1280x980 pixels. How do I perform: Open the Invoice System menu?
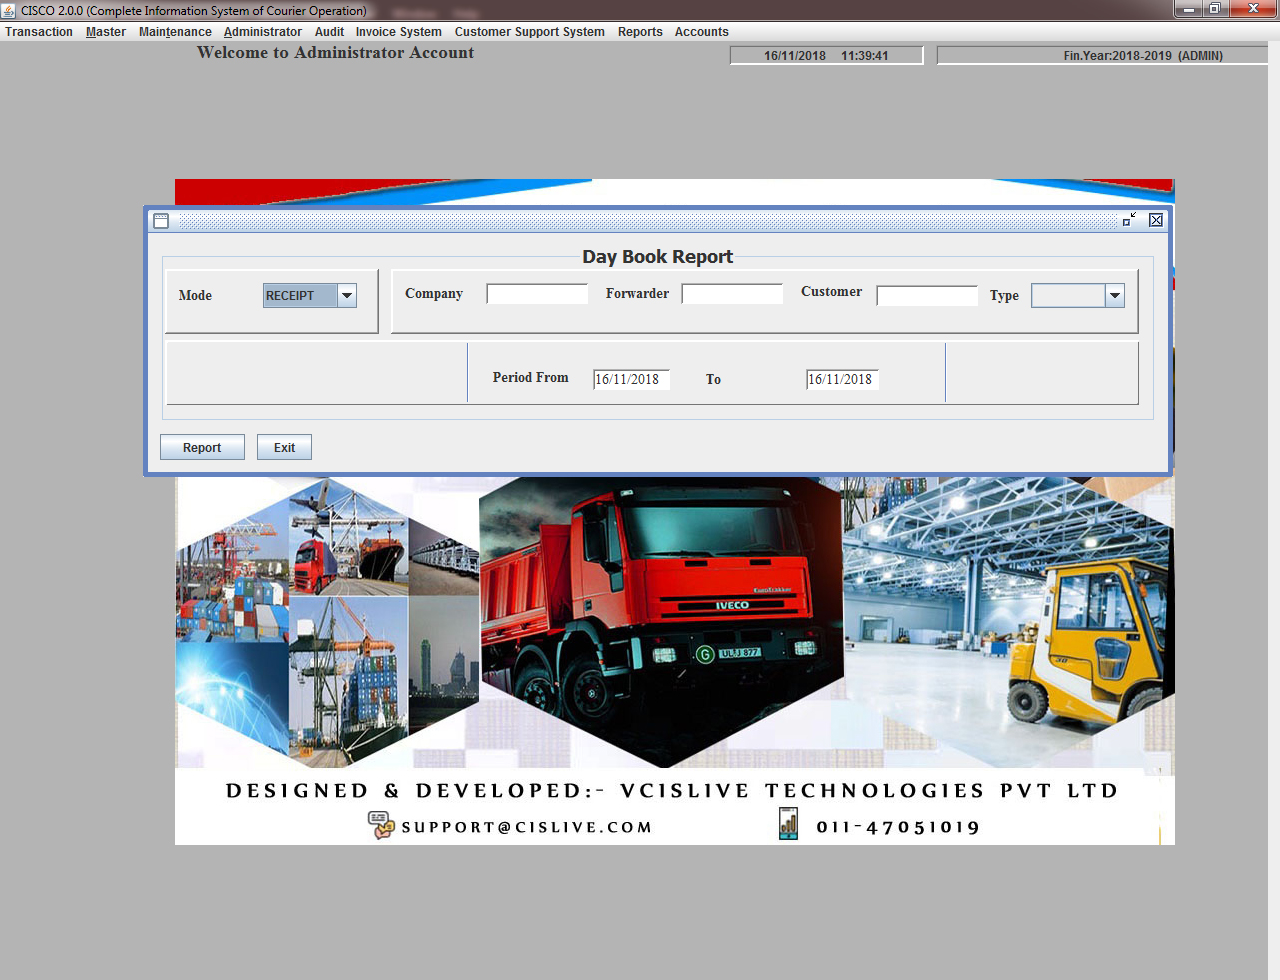click(398, 32)
